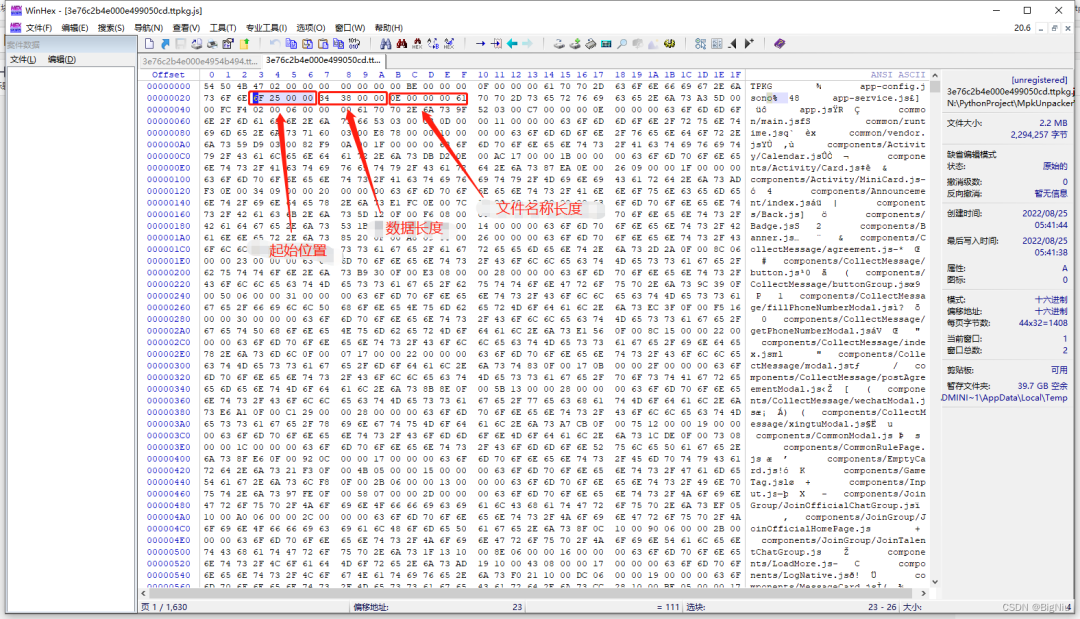Click the black left triangle icon
Screen dimensions: 1080x619
732,43
